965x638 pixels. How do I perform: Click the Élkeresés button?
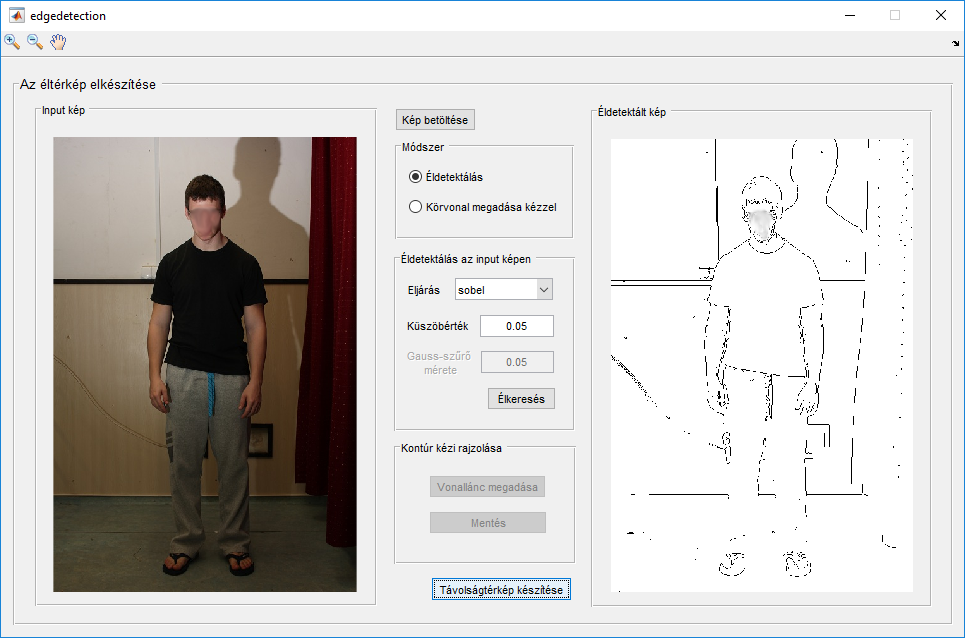point(521,398)
